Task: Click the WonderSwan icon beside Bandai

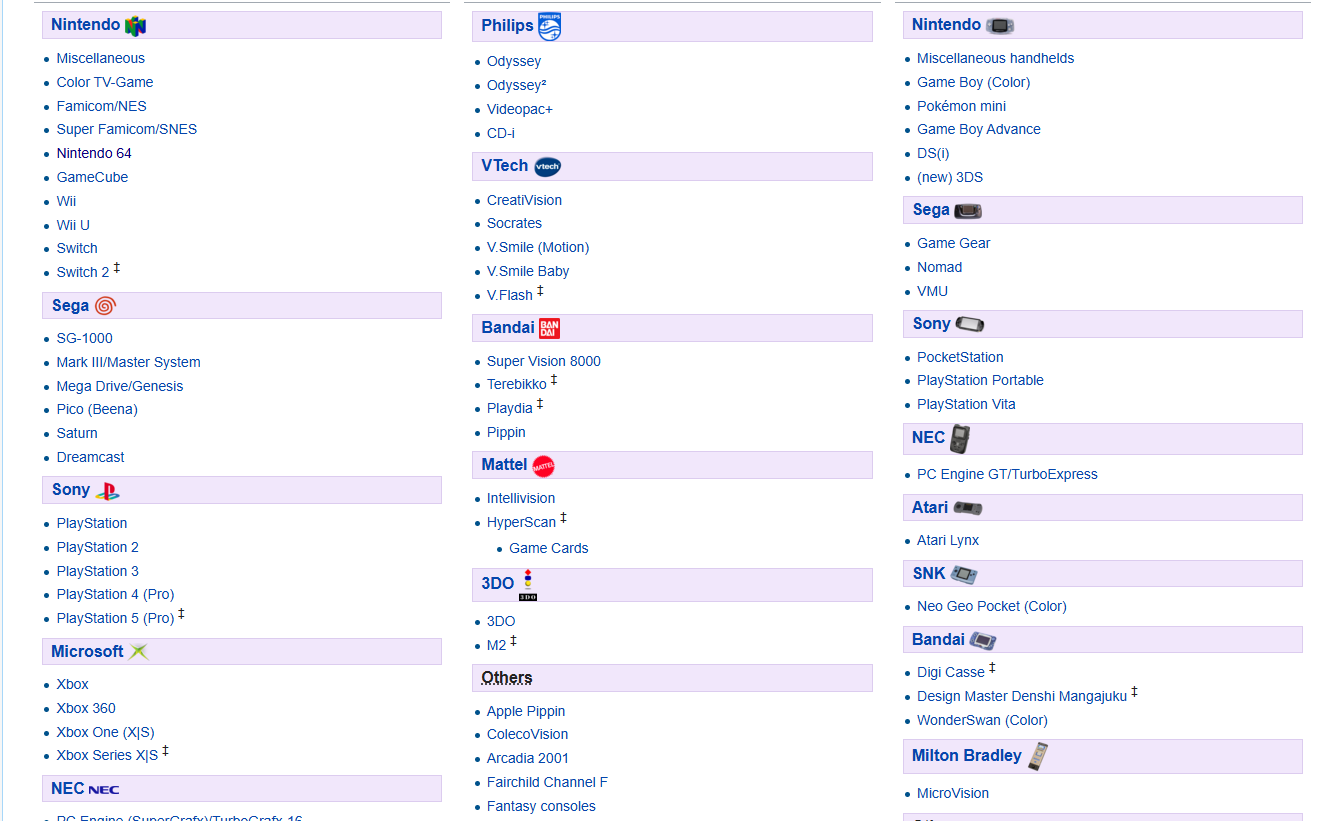Action: (x=983, y=640)
